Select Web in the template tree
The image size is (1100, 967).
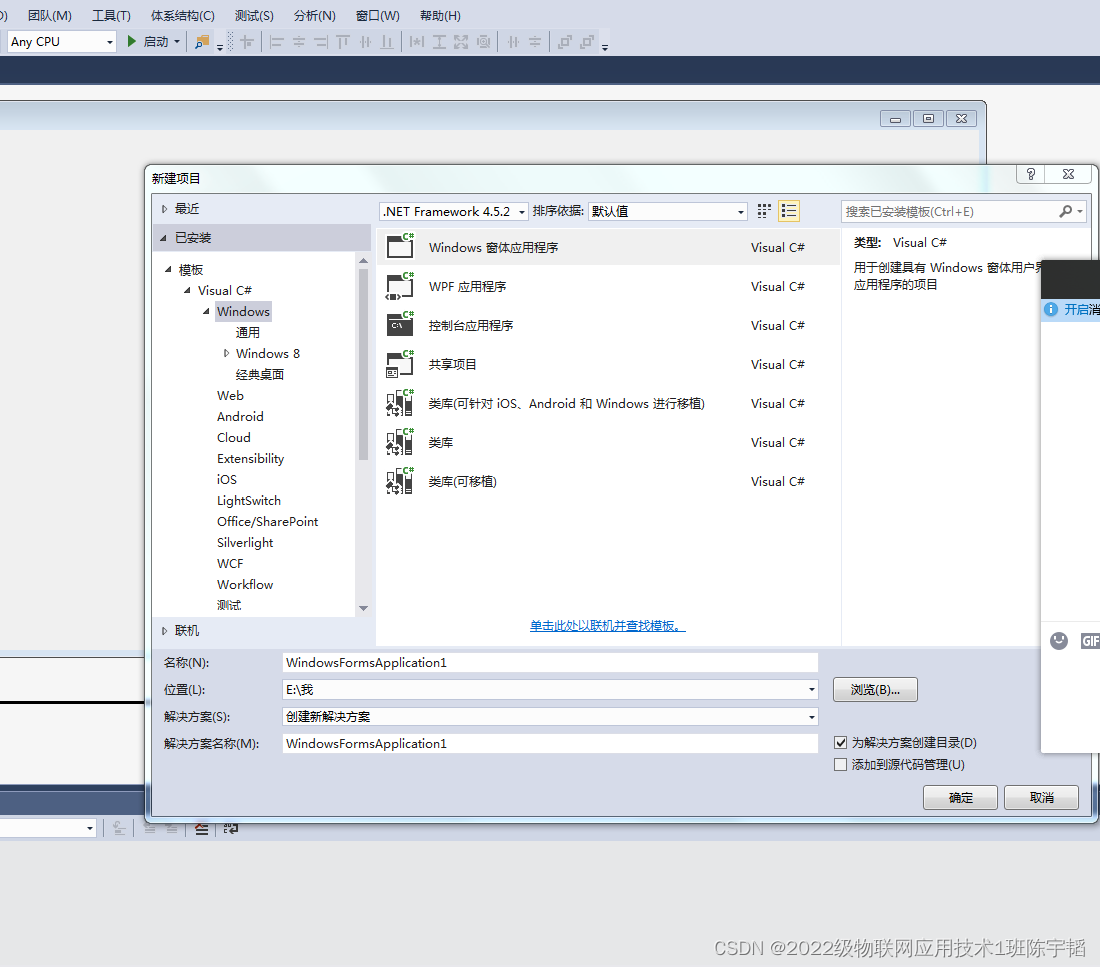pyautogui.click(x=230, y=396)
